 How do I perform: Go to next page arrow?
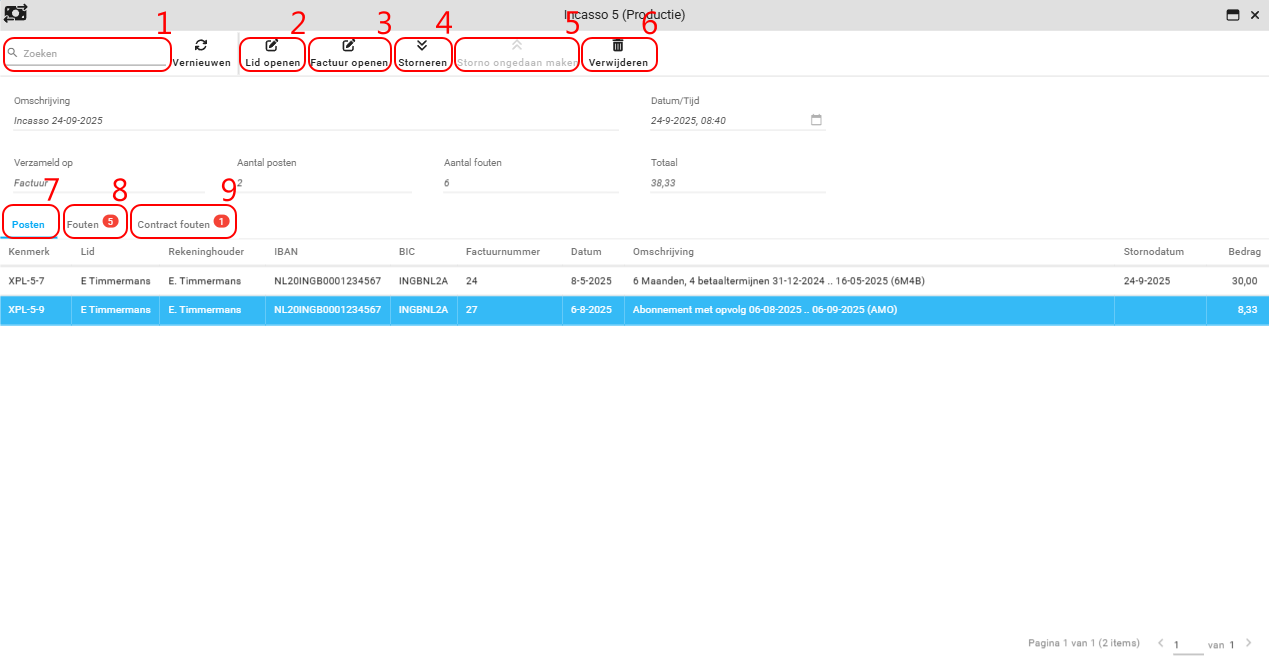[x=1248, y=643]
